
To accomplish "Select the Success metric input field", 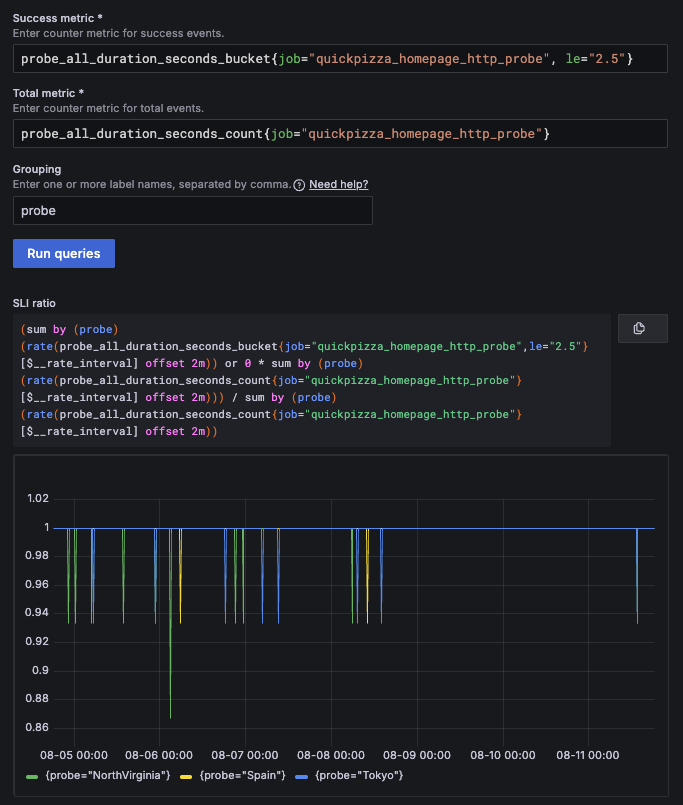I will click(340, 58).
